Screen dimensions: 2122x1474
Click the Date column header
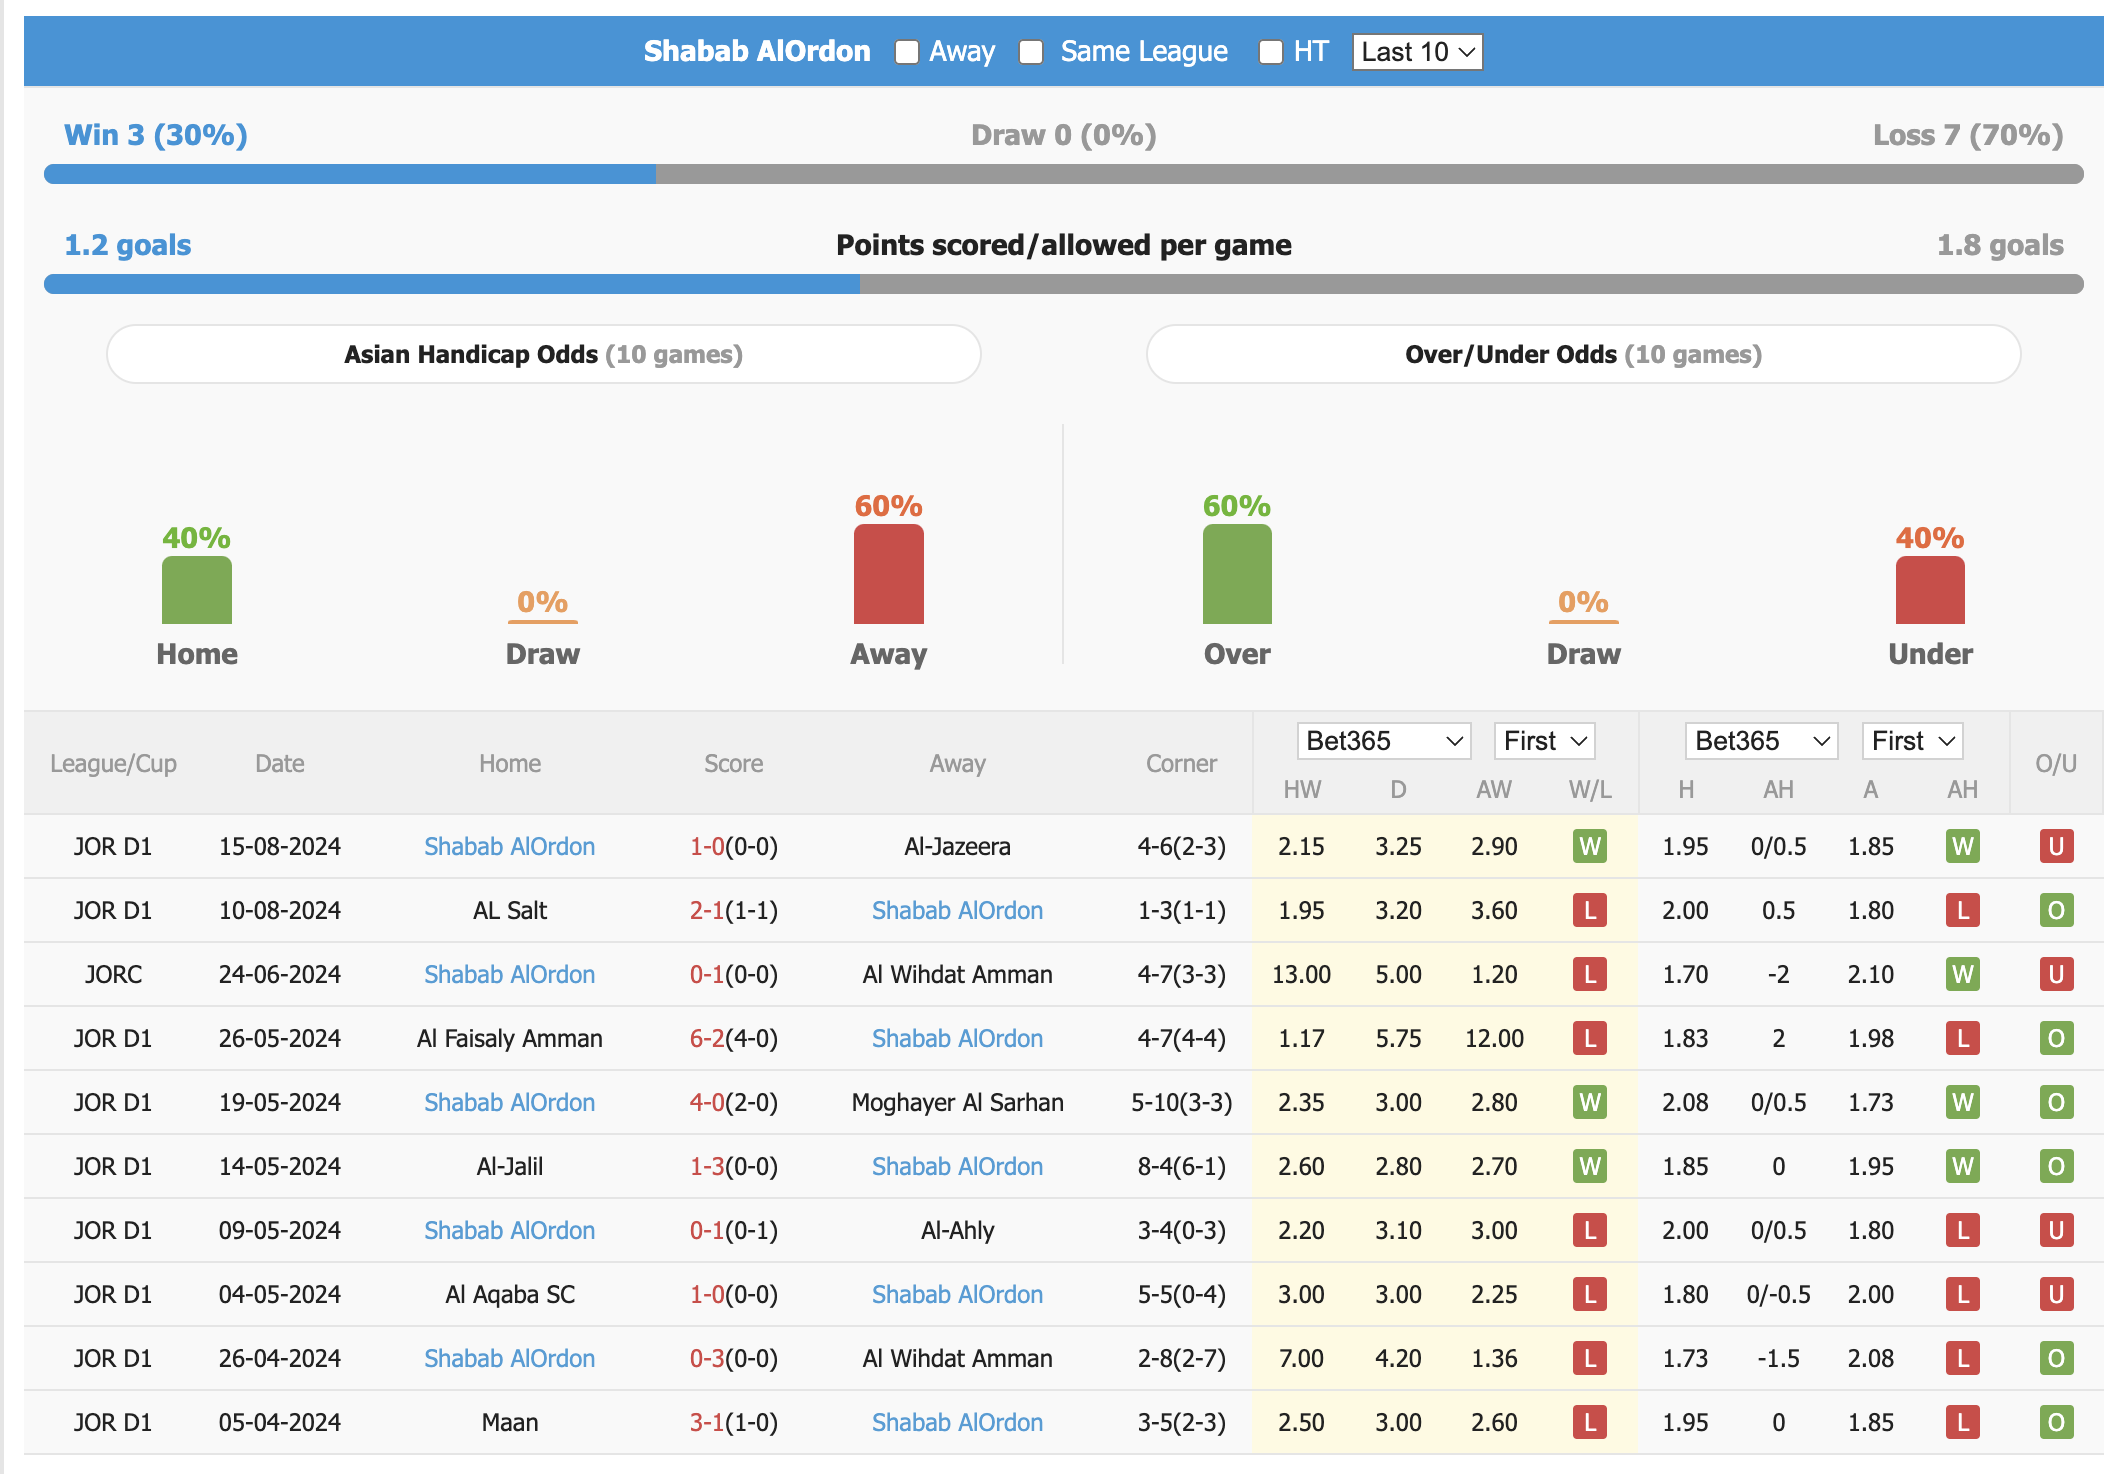tap(280, 763)
